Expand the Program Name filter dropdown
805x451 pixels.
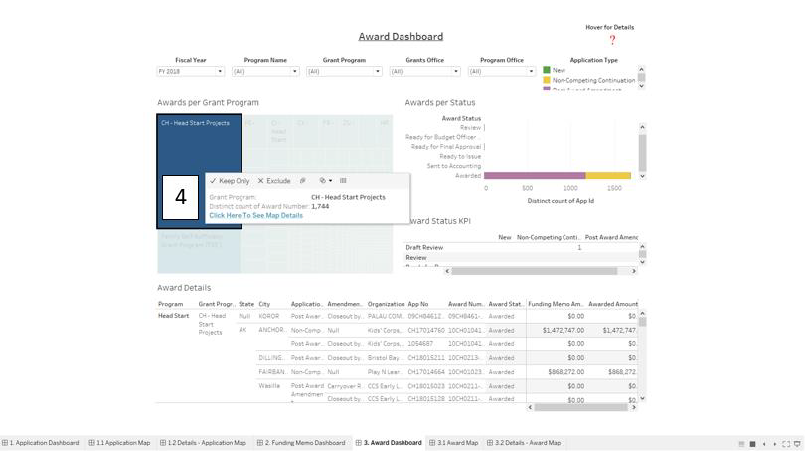tap(265, 72)
